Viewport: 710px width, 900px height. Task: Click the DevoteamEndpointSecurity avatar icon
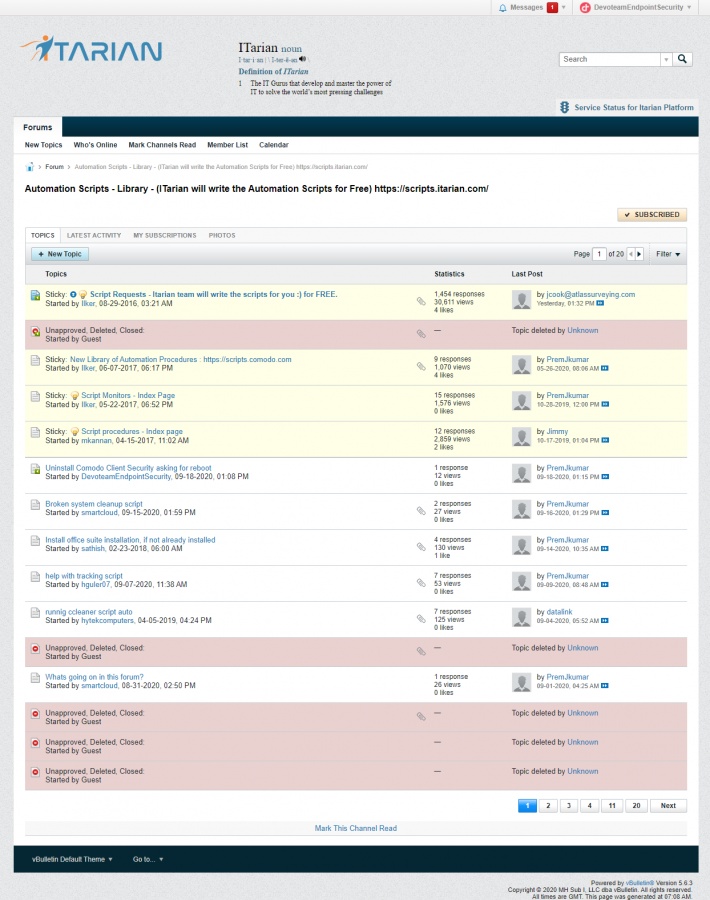(585, 7)
